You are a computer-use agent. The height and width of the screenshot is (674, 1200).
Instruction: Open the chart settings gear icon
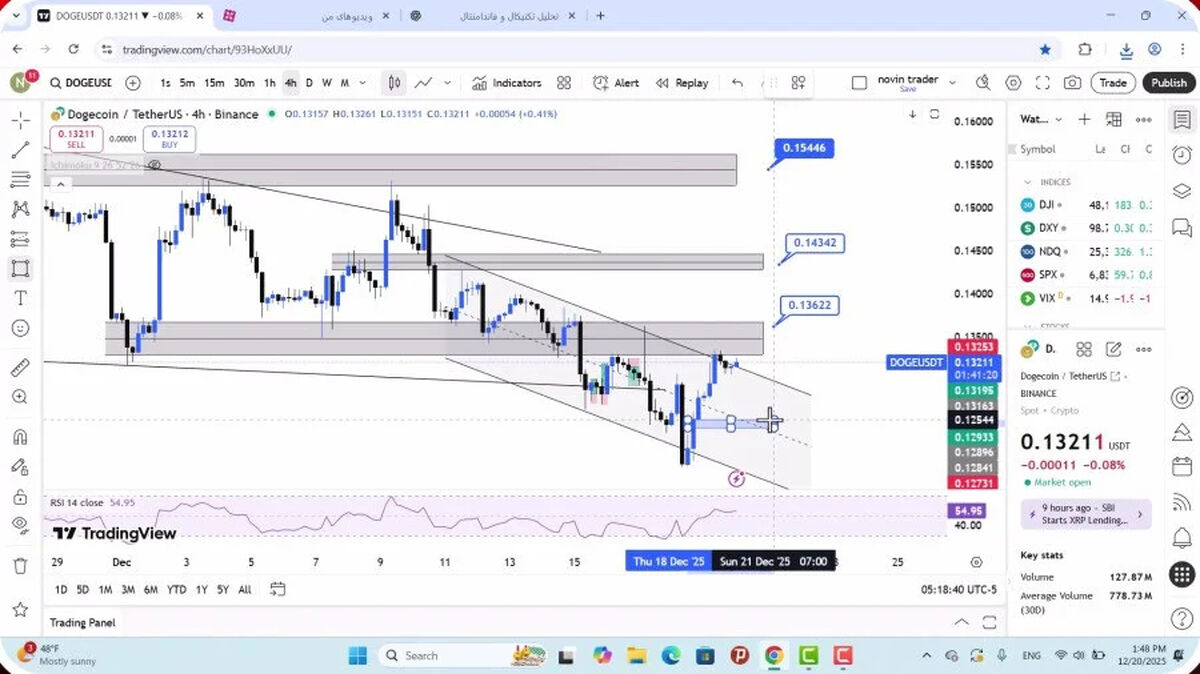[1013, 83]
